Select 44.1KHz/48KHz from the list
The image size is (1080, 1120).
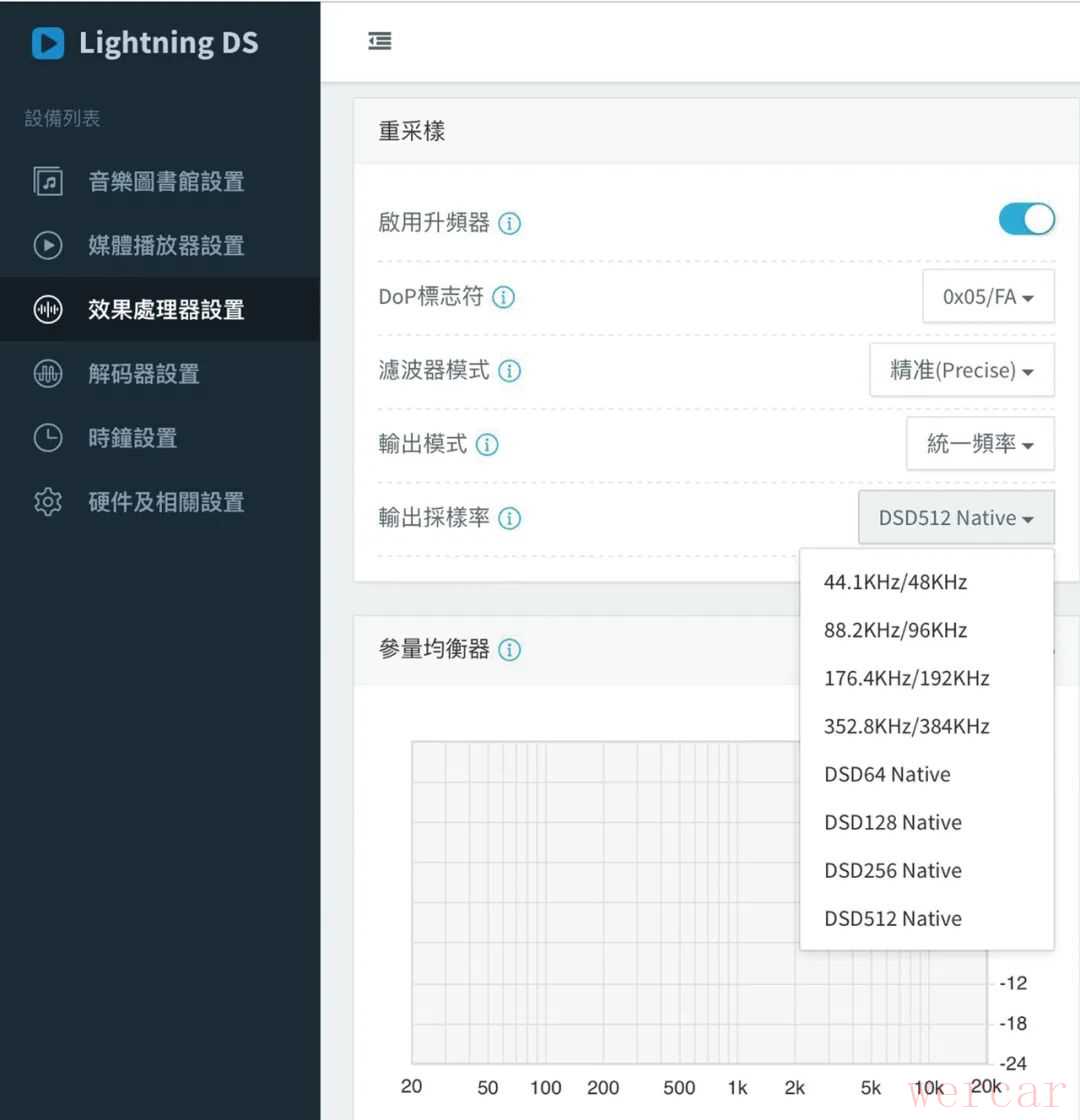[895, 582]
